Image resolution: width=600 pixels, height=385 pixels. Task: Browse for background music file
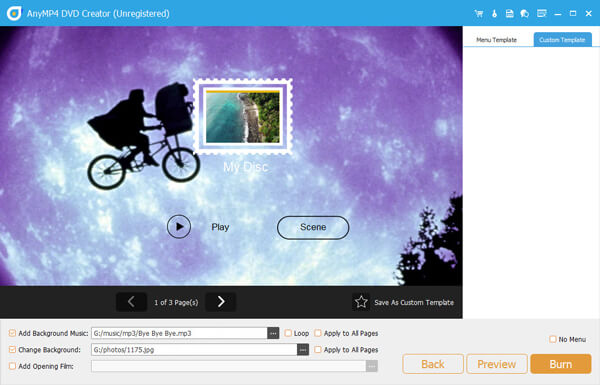(x=273, y=333)
